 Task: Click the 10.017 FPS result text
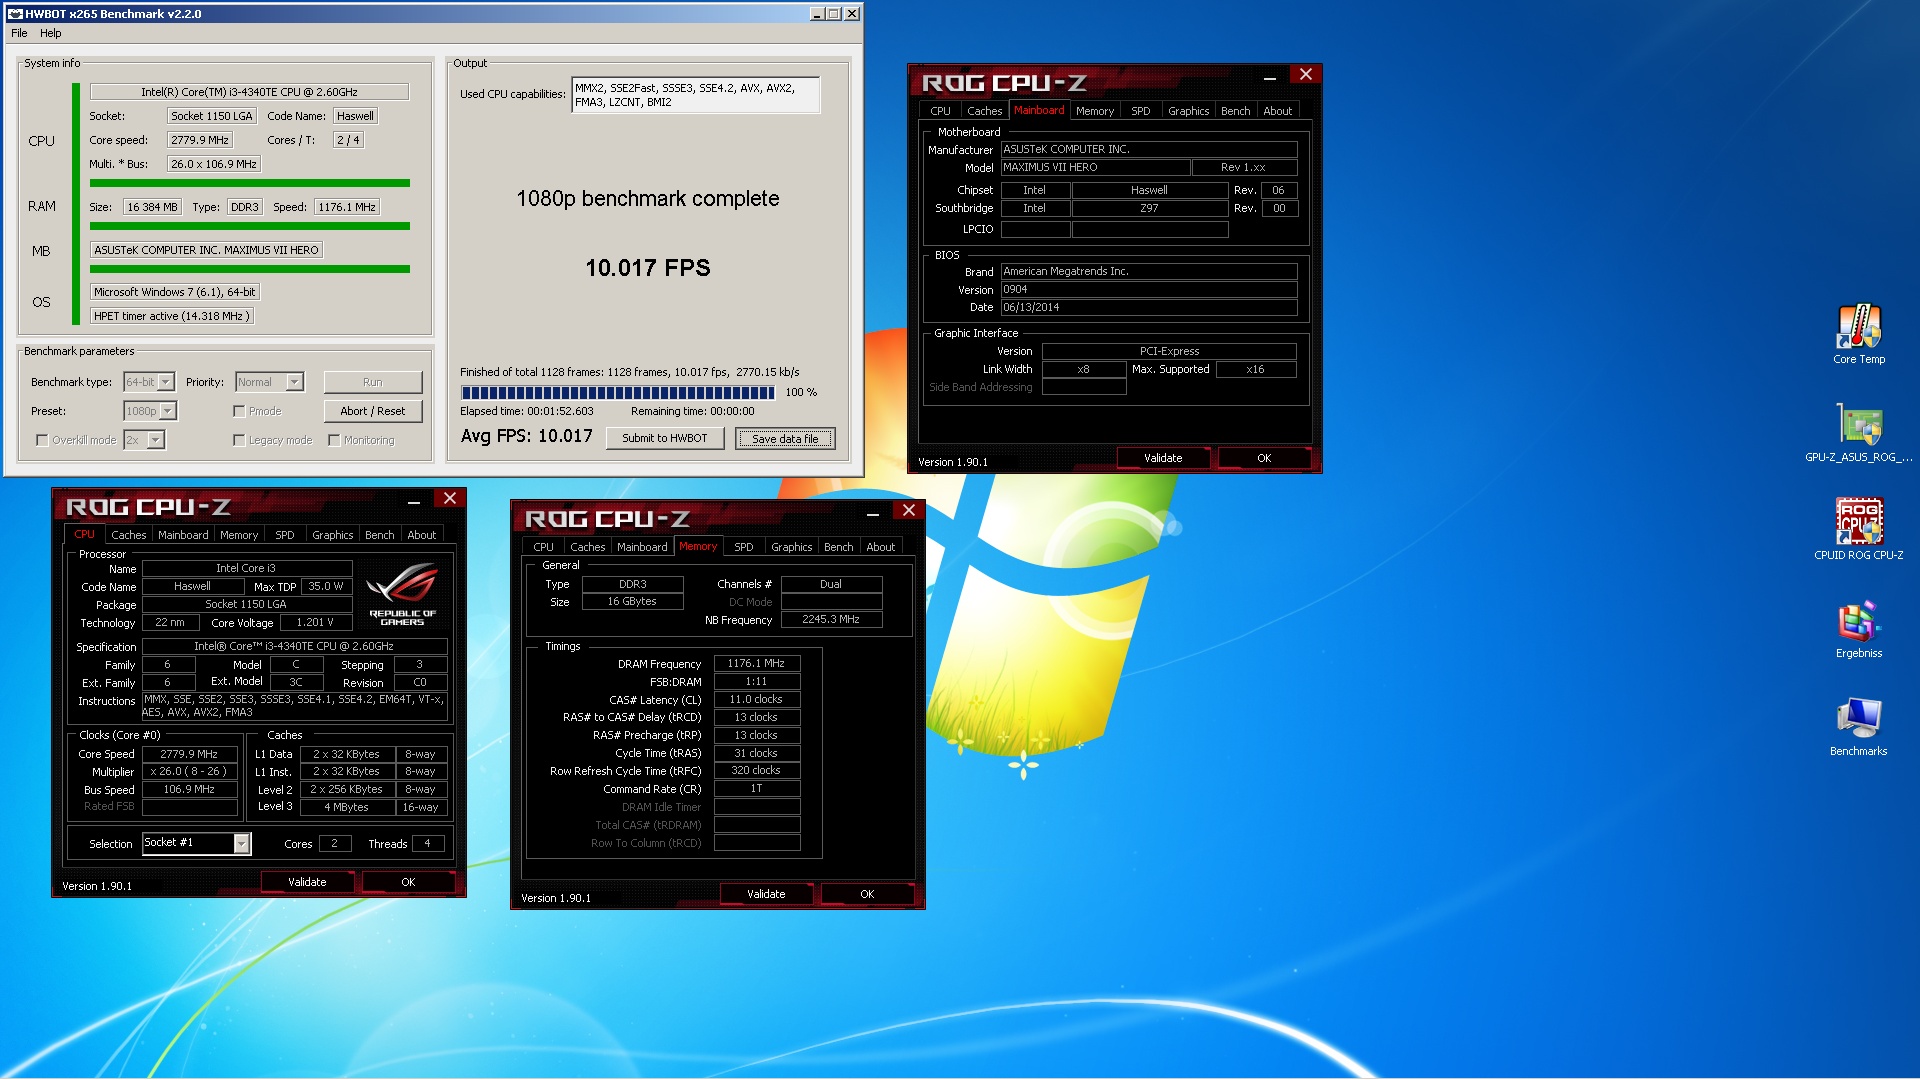(648, 268)
